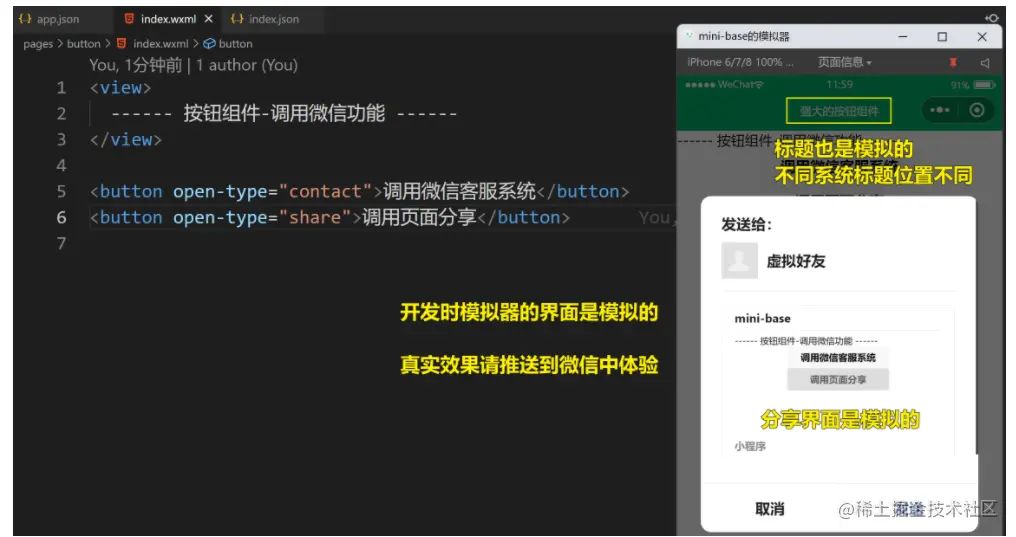Click the "share" attribute value in code

pos(314,217)
